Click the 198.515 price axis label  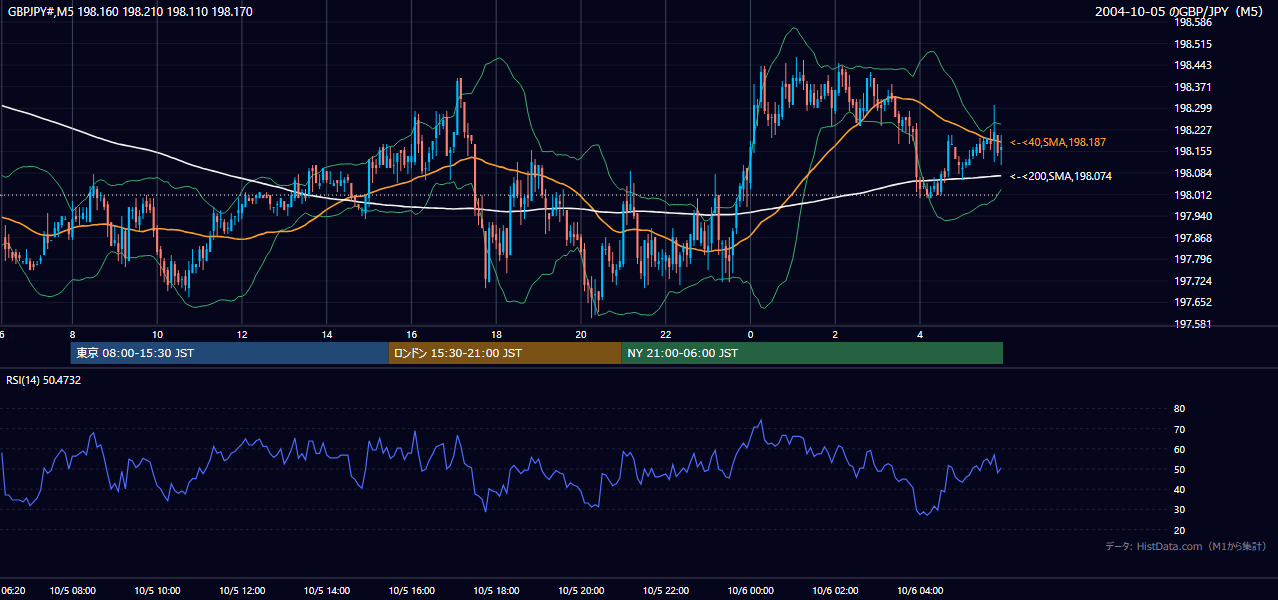tap(1194, 44)
